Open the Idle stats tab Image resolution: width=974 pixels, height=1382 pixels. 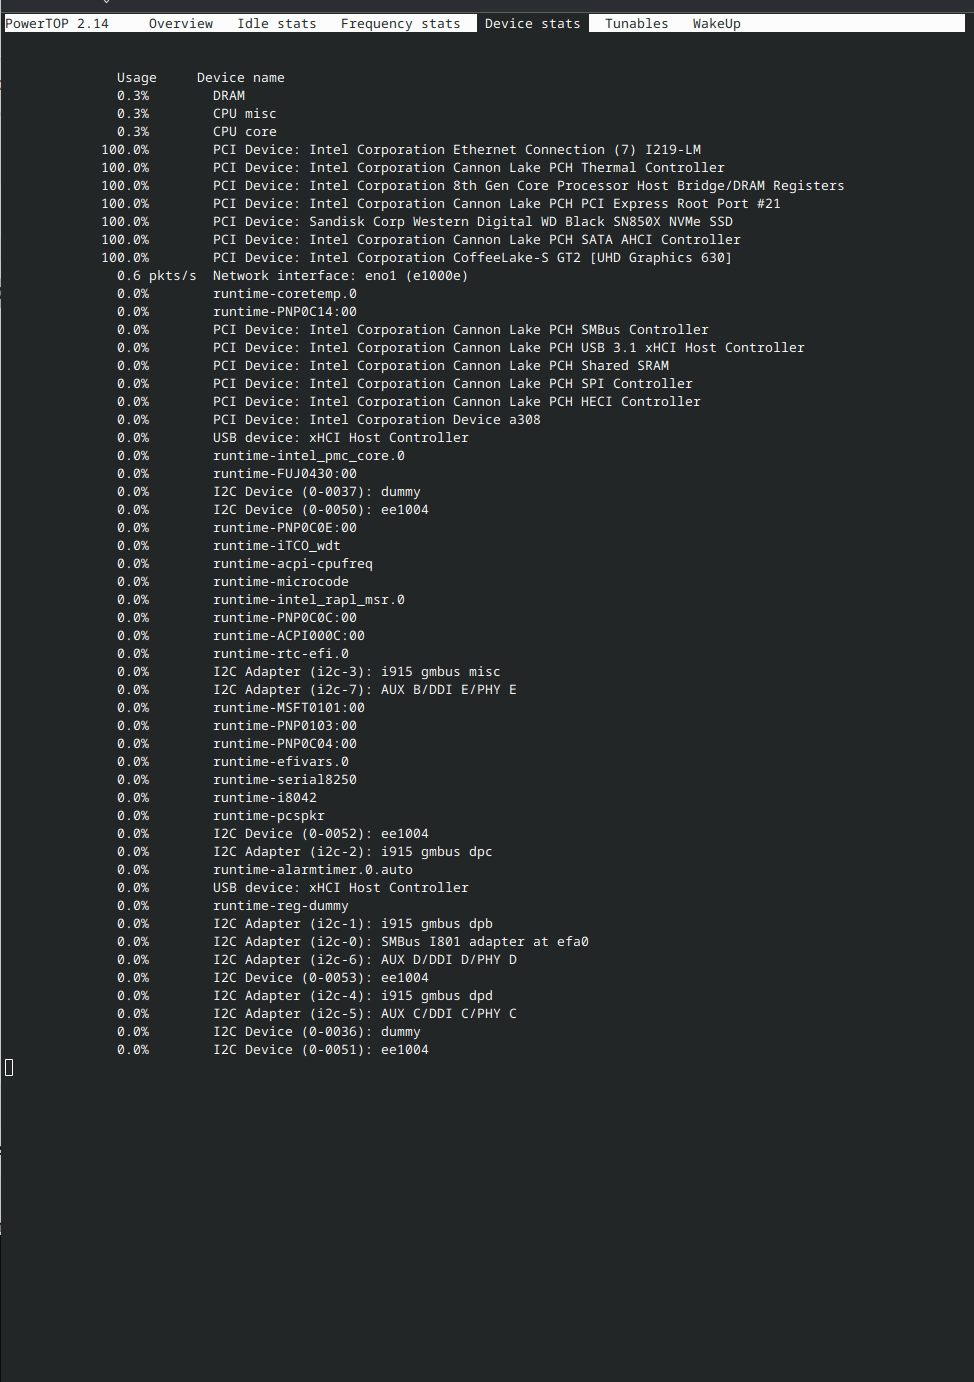click(276, 23)
